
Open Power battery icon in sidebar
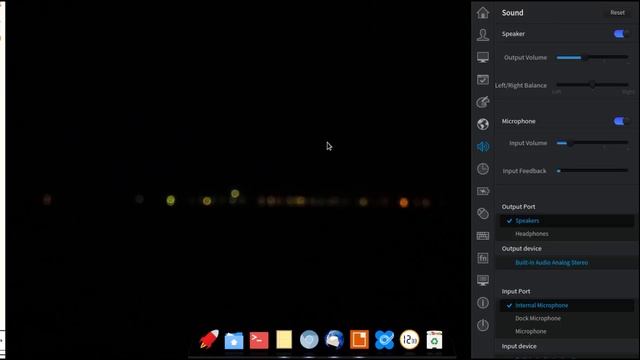point(482,191)
